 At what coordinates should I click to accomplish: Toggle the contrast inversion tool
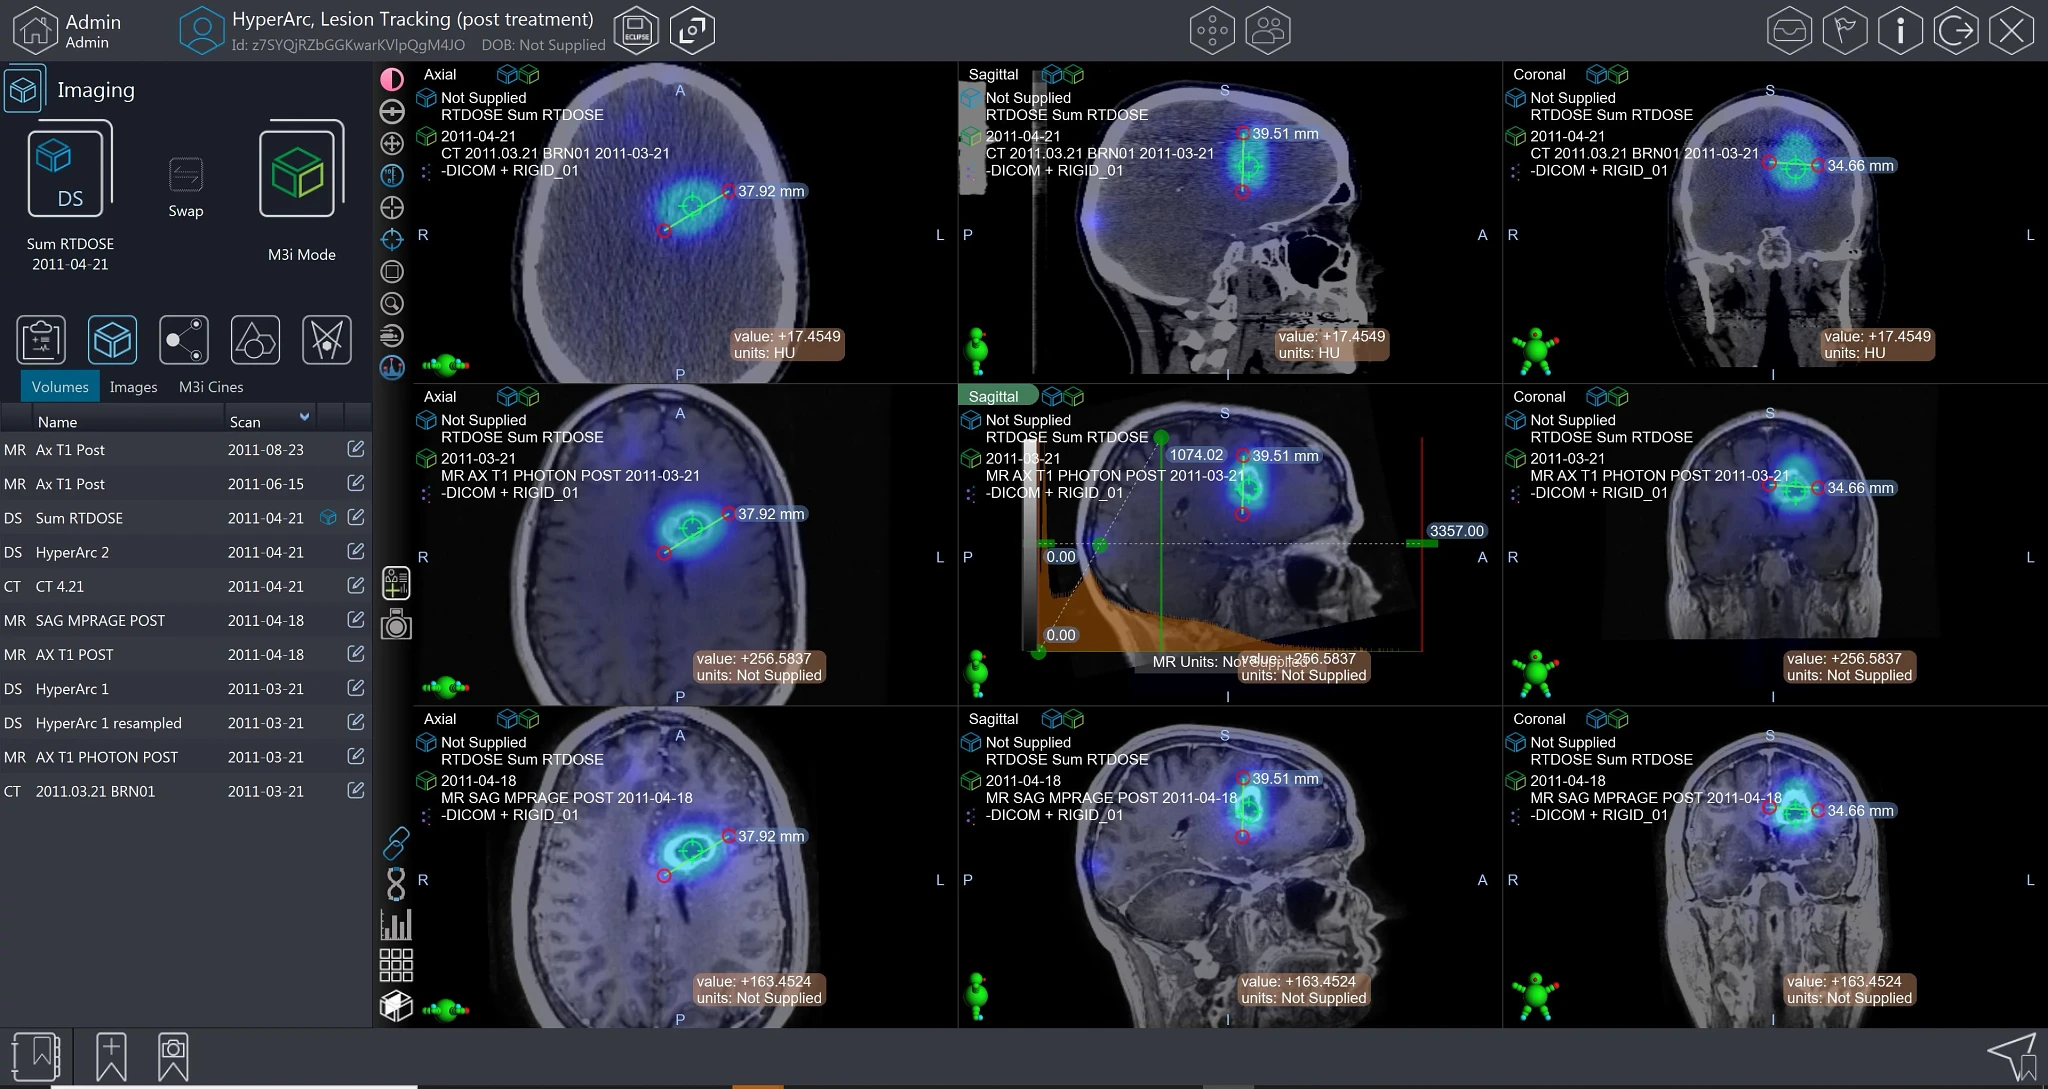point(392,79)
